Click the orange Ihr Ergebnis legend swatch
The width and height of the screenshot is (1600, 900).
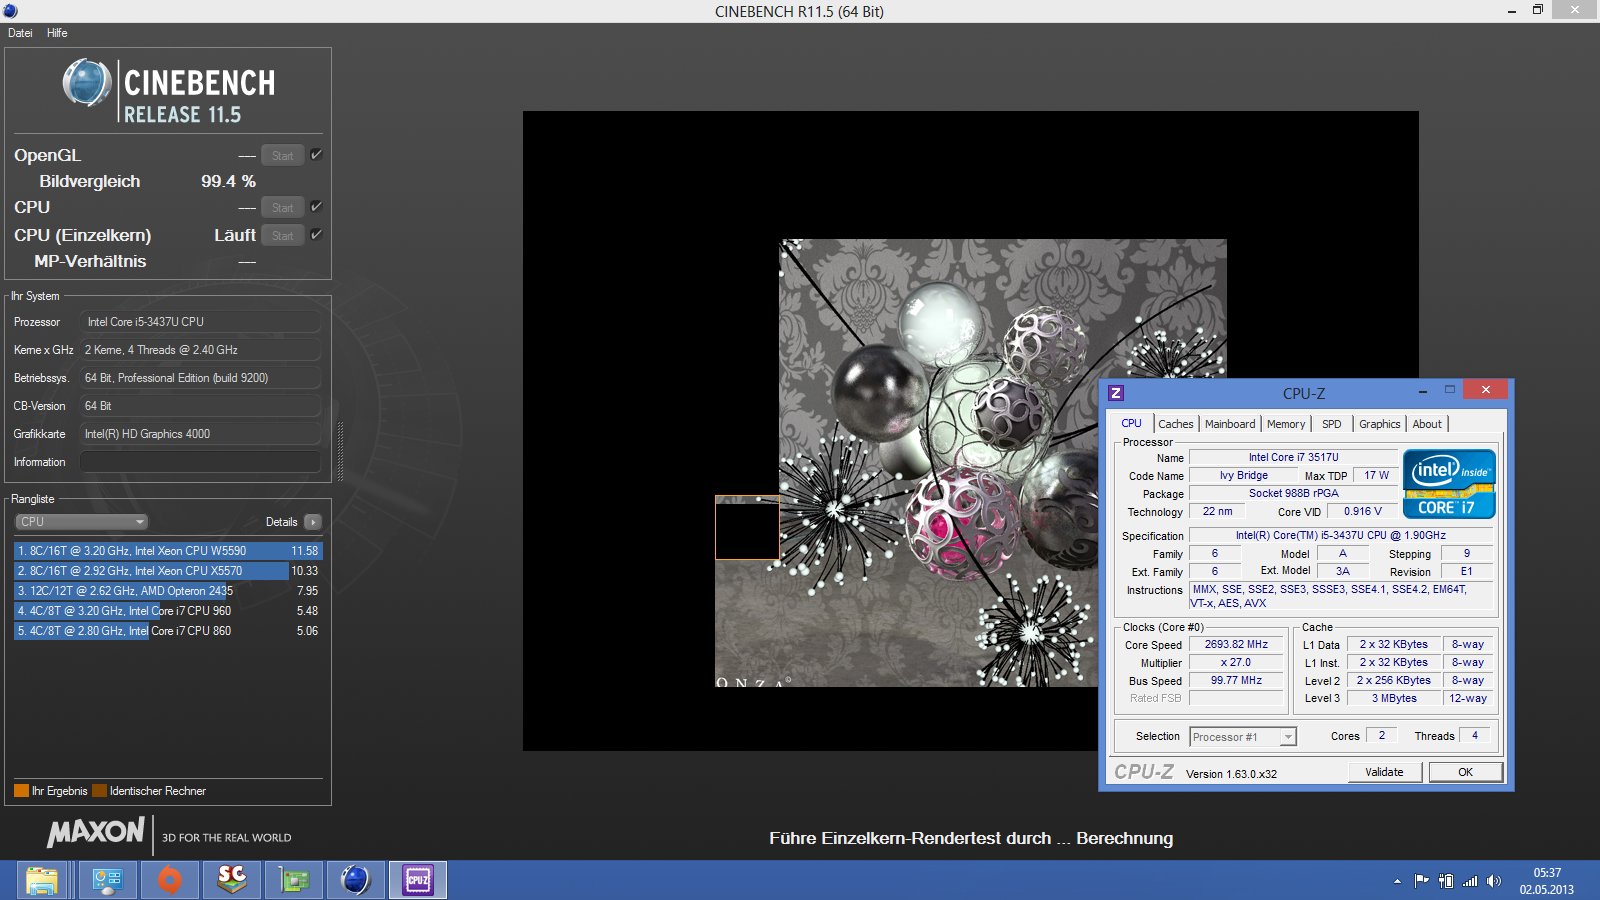coord(21,791)
